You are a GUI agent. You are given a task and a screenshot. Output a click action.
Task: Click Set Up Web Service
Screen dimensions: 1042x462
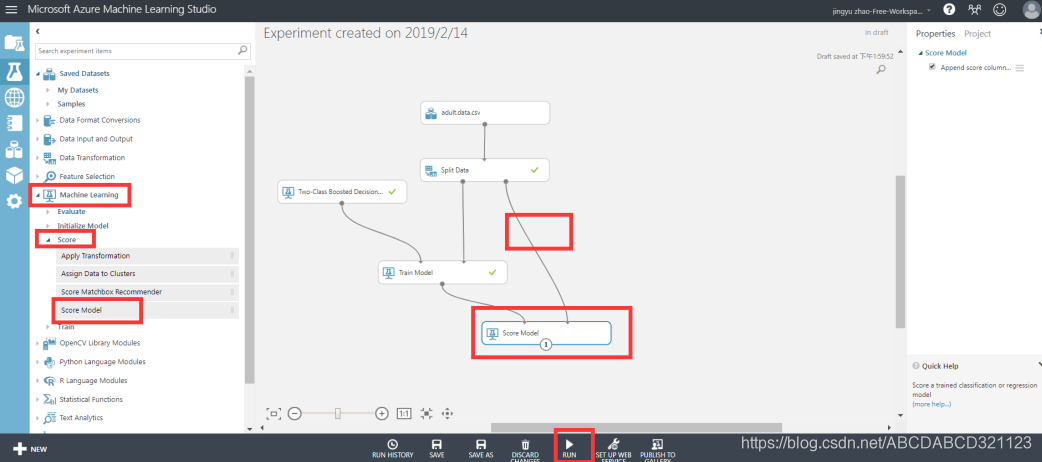pyautogui.click(x=613, y=450)
